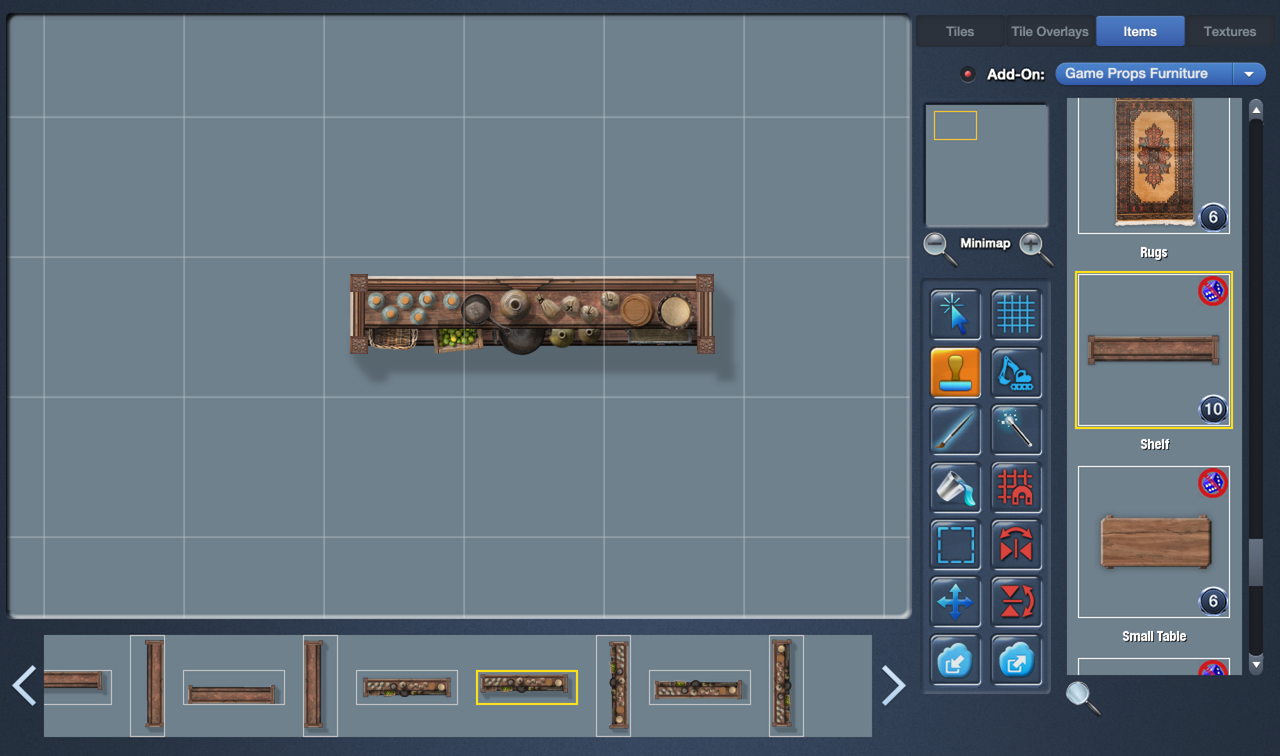Activate the orange stamp tool
1280x756 pixels.
[955, 372]
